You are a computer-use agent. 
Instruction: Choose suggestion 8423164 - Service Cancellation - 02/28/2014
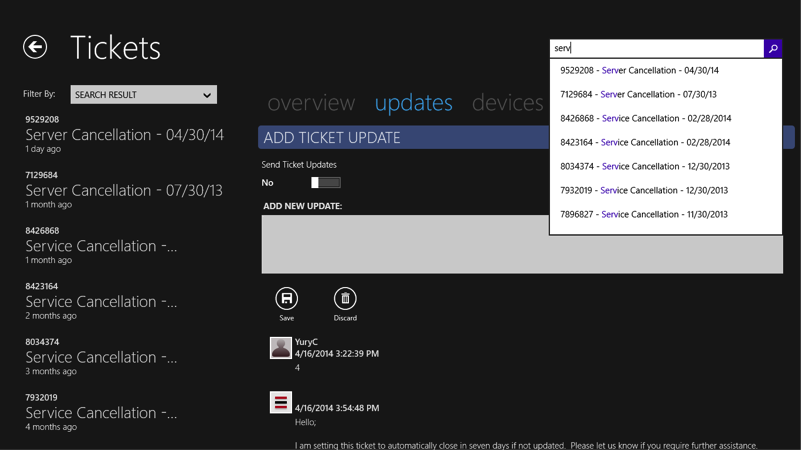[x=666, y=143]
